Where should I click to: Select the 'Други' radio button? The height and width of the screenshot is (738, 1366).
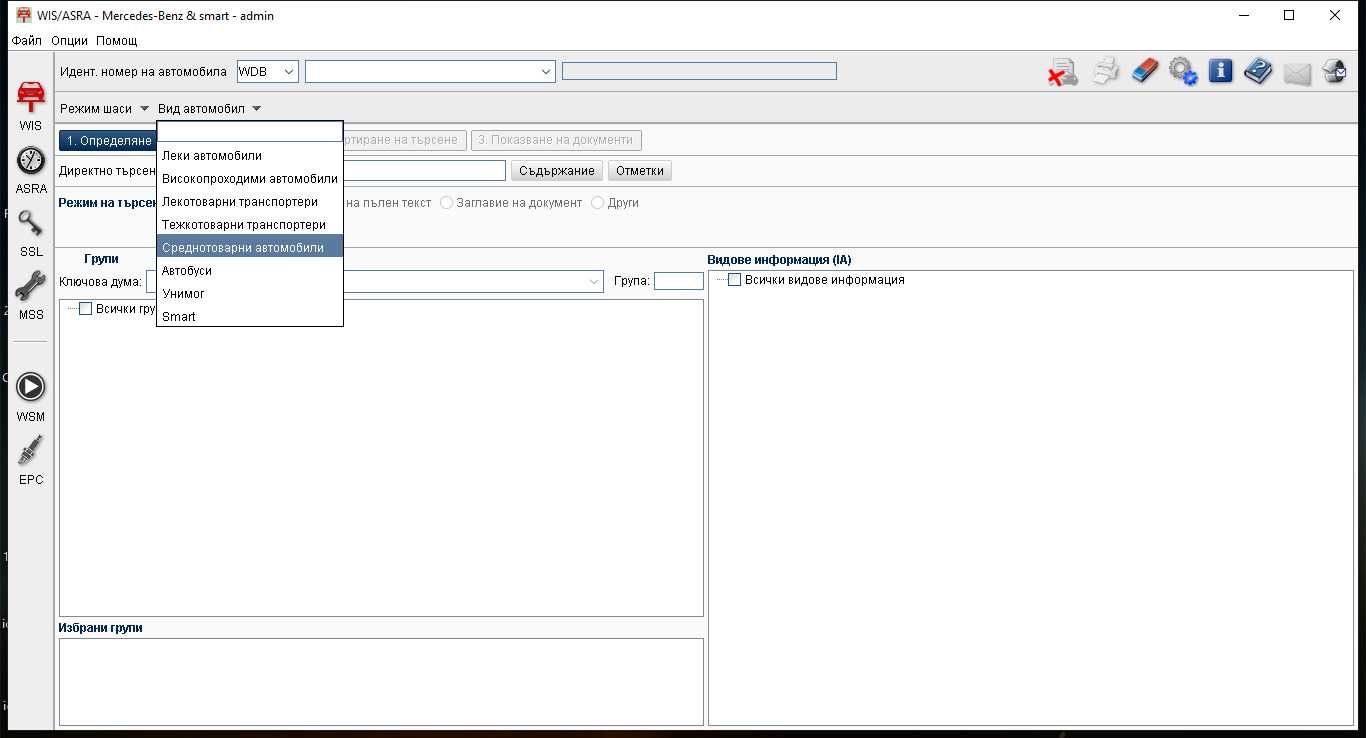pyautogui.click(x=598, y=203)
